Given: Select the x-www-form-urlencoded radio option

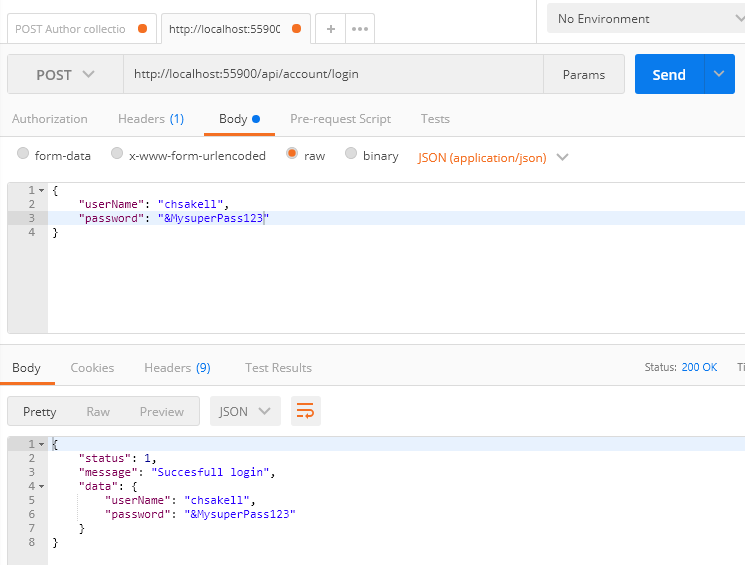Looking at the screenshot, I should tap(117, 154).
